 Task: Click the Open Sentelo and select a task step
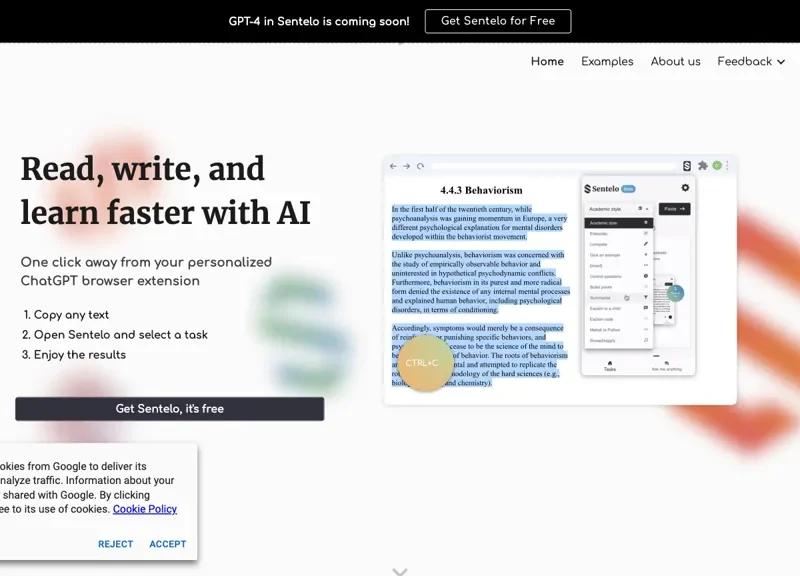(120, 335)
